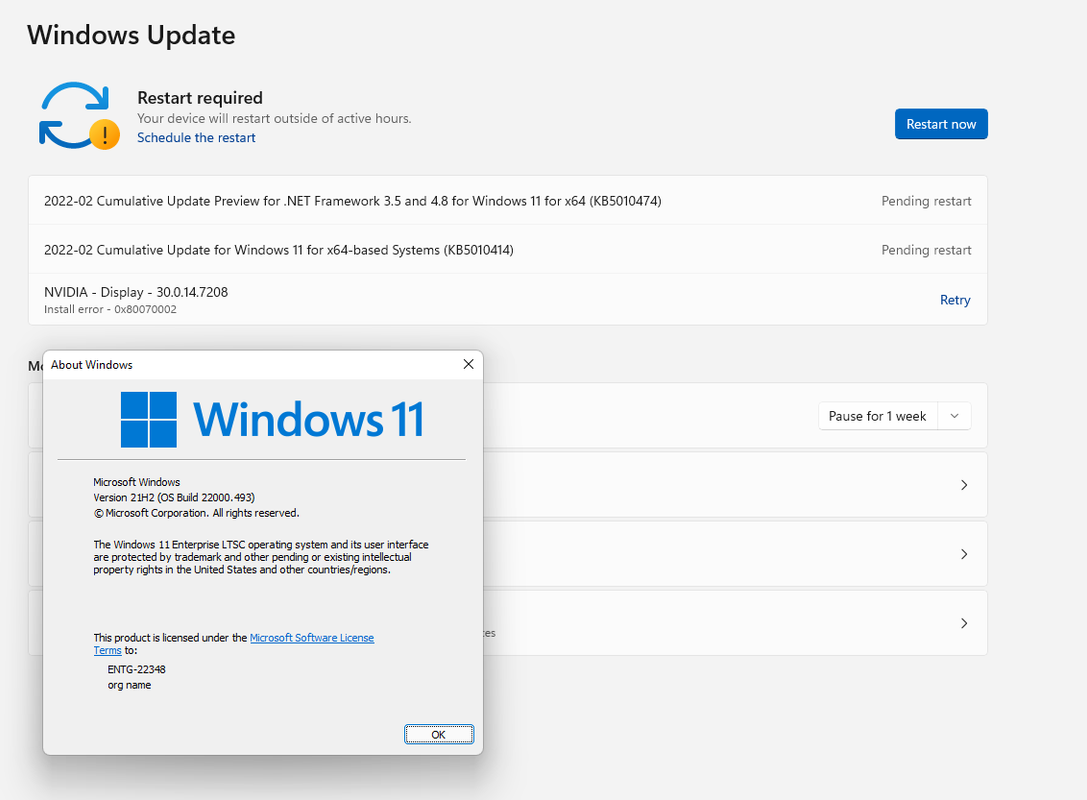Click Version 21H2 (OS Build 22000.493) text
1087x800 pixels.
174,498
